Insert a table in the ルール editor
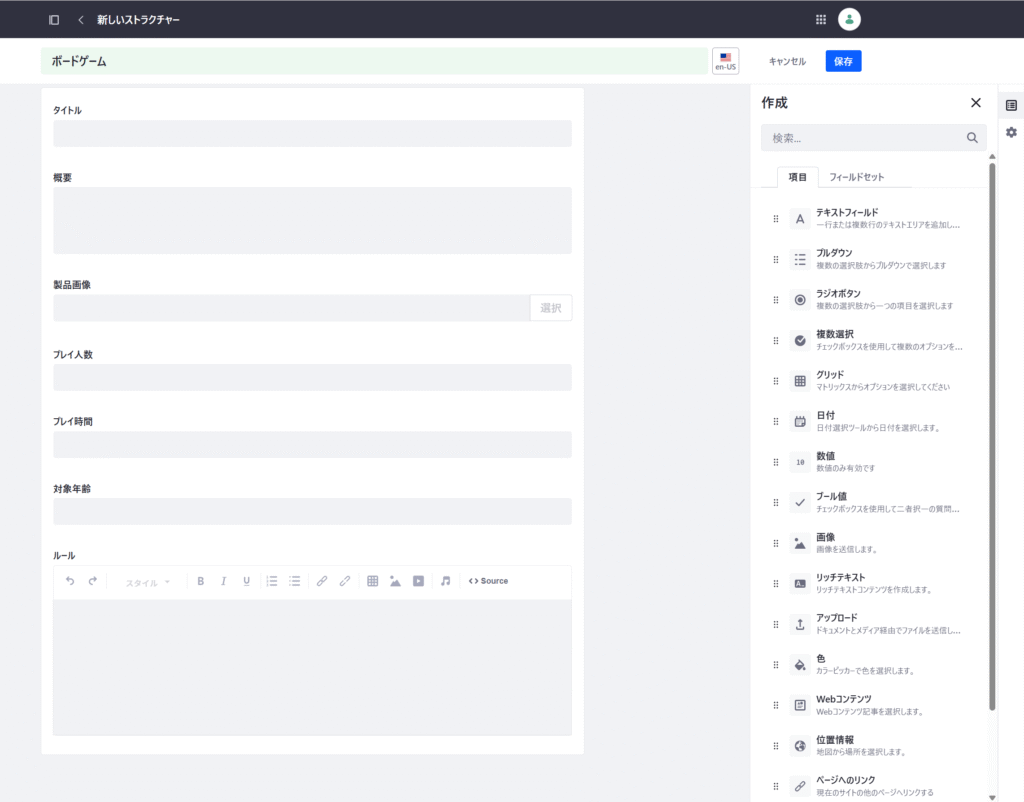The height and width of the screenshot is (802, 1024). click(372, 581)
